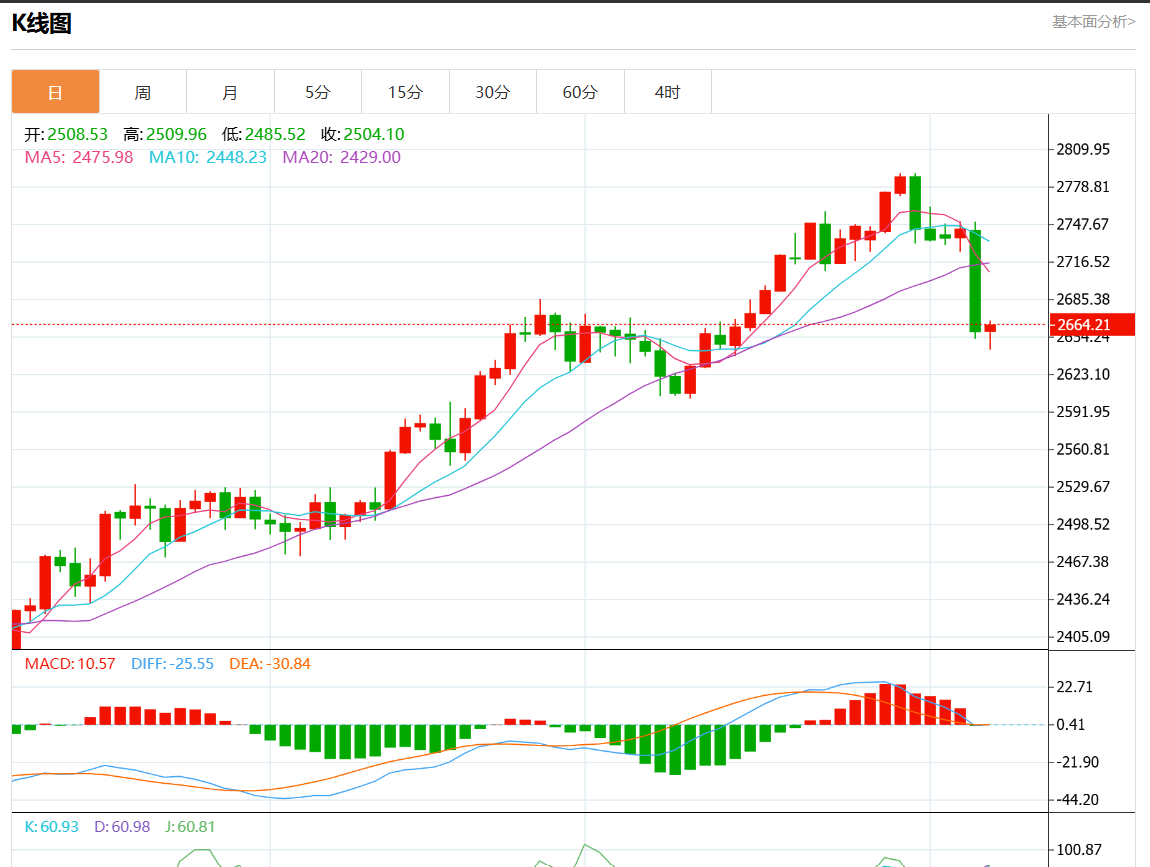Click the 2405.09 price axis label

coord(1083,636)
